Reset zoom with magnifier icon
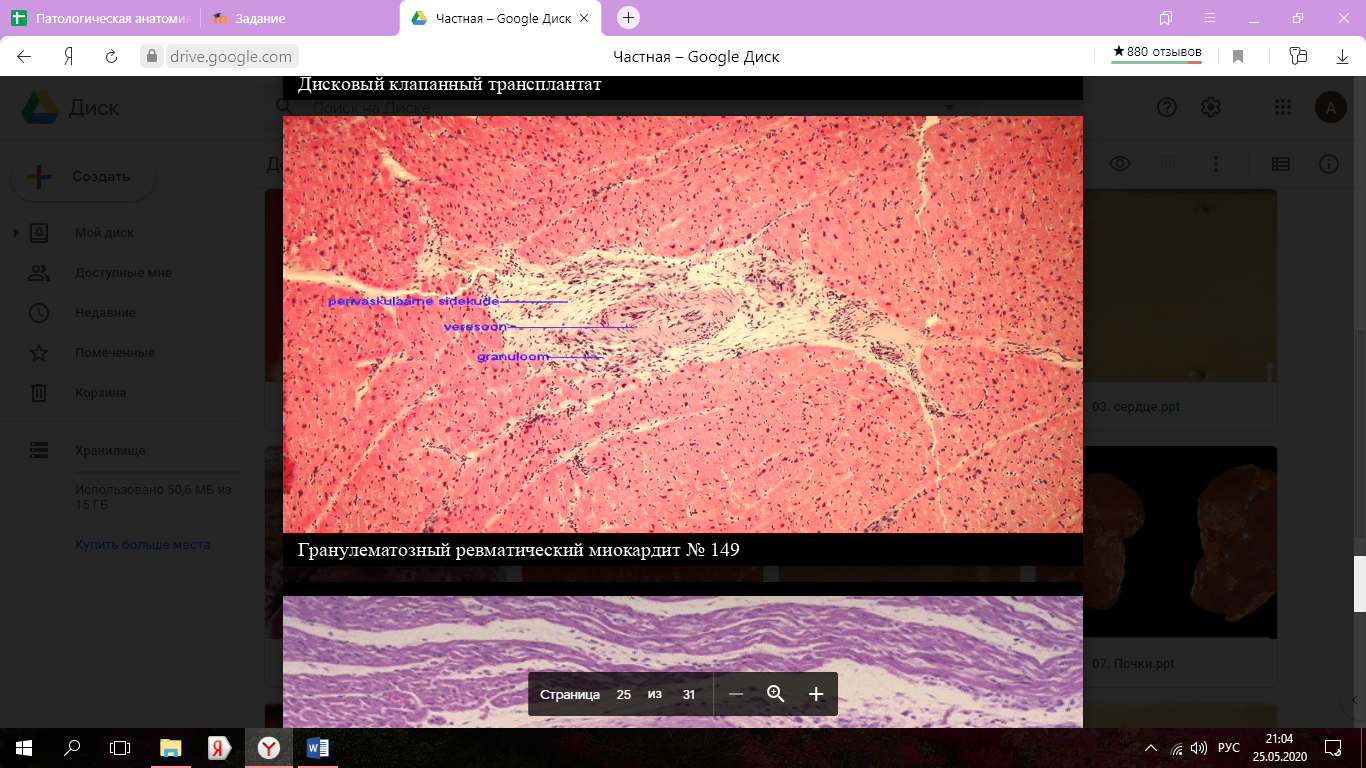The image size is (1366, 768). pyautogui.click(x=775, y=694)
